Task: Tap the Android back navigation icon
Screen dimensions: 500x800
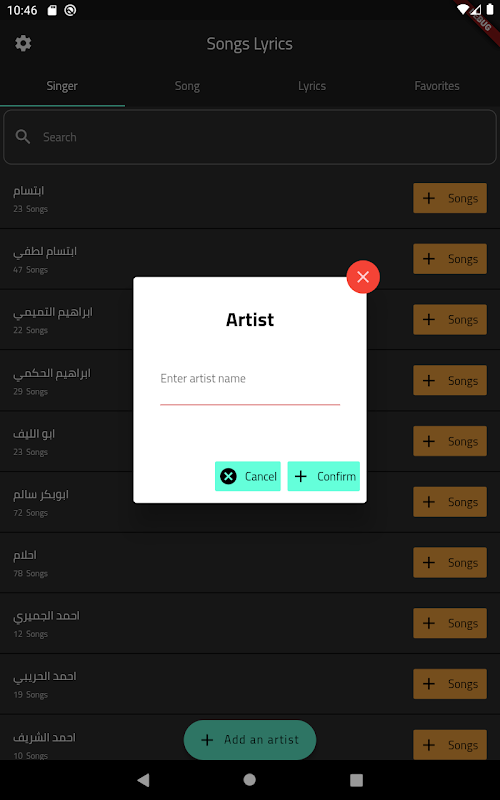Action: coord(143,780)
